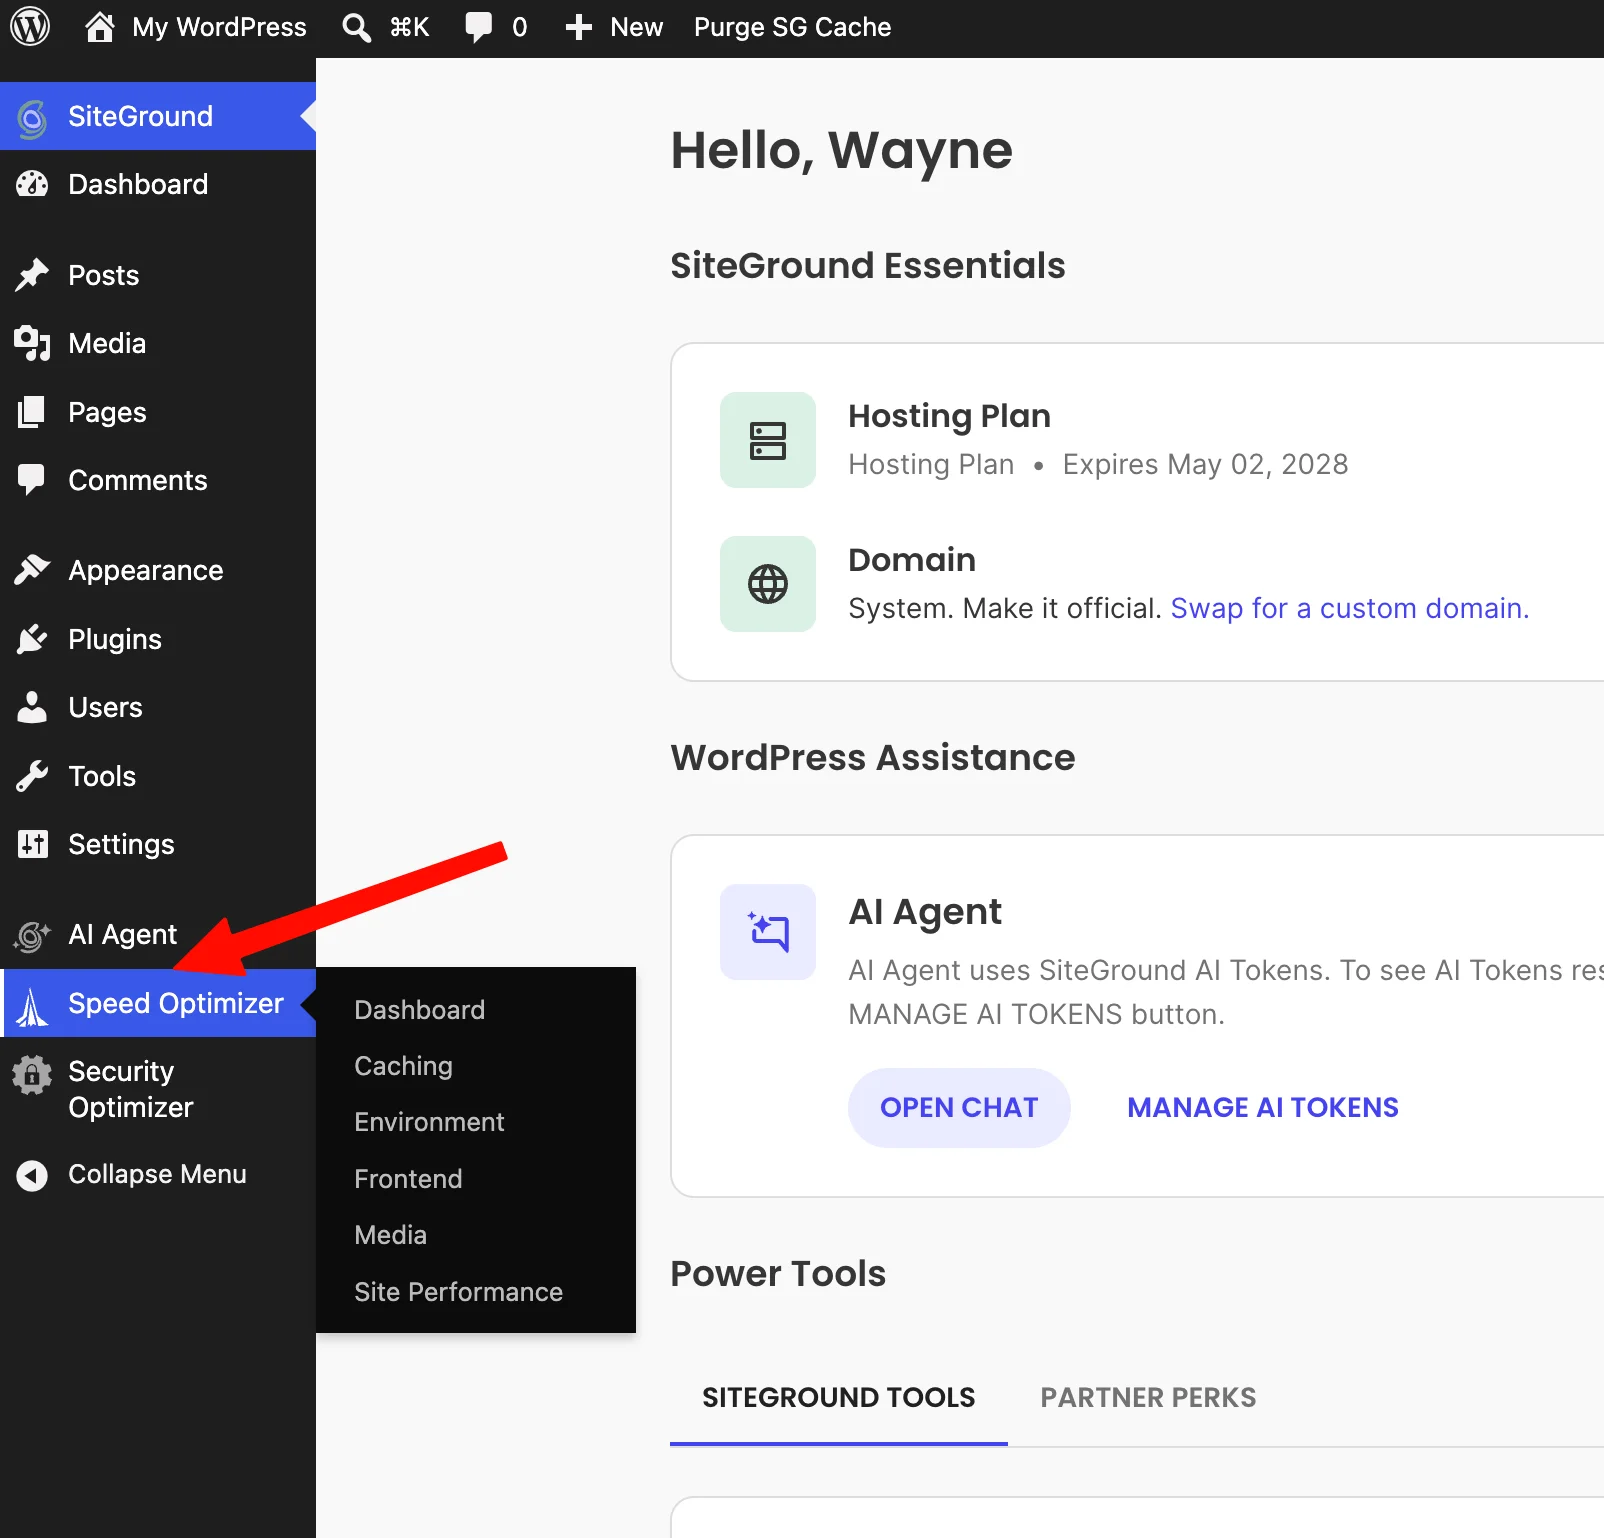Click the Posts pushpin icon
This screenshot has width=1604, height=1538.
(x=32, y=275)
